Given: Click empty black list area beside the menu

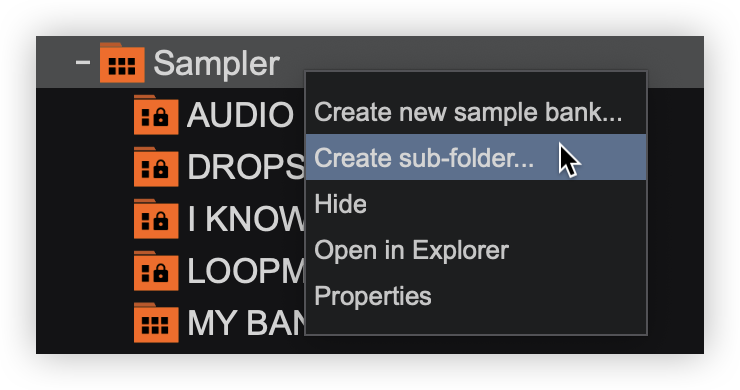Looking at the screenshot, I should (675, 217).
